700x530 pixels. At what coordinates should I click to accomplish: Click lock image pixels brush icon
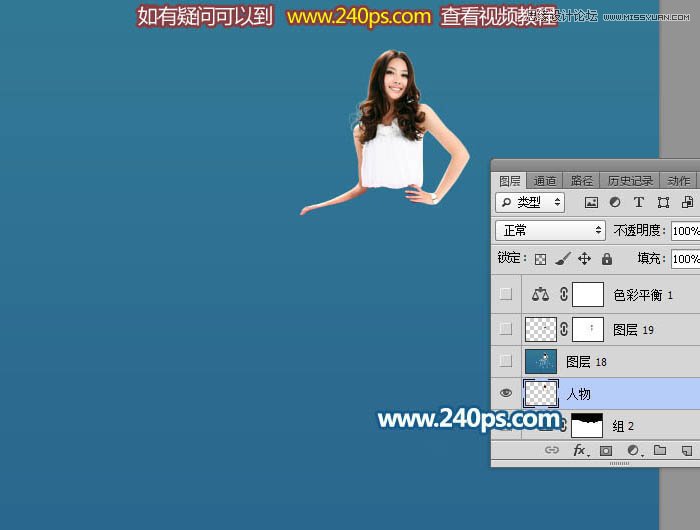click(562, 259)
